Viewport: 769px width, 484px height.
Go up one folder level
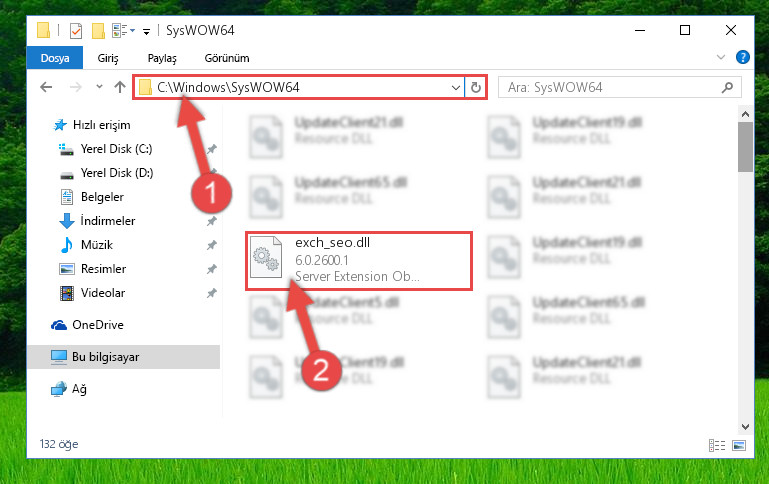pos(120,87)
